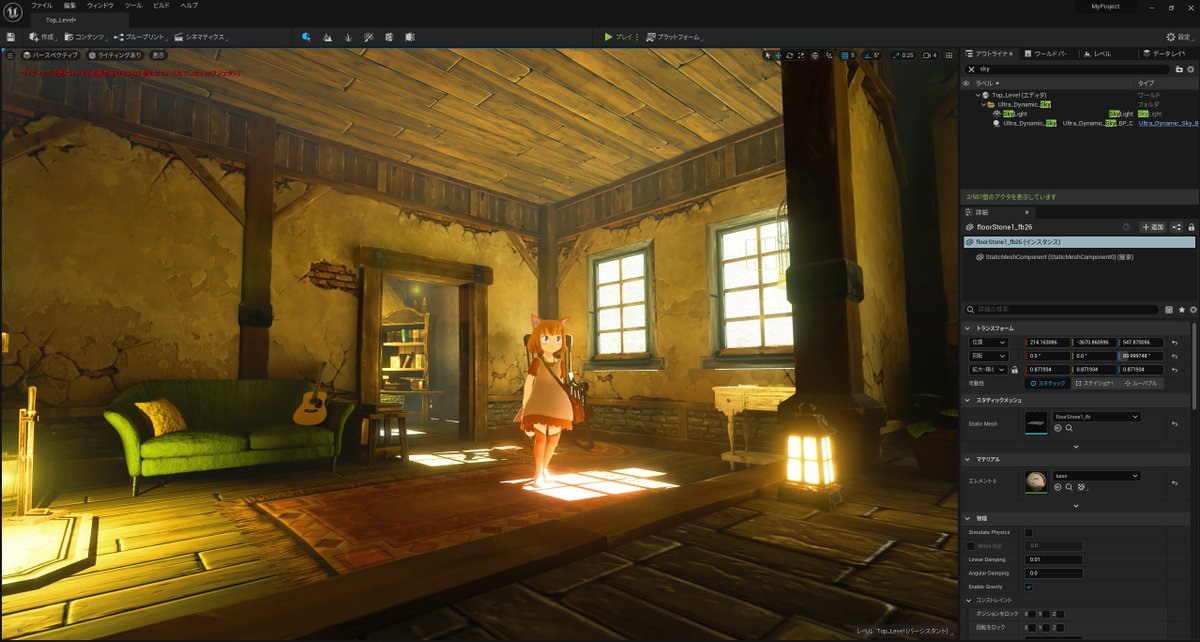
Task: Collapse the スタティックメッシュ section
Action: click(967, 400)
